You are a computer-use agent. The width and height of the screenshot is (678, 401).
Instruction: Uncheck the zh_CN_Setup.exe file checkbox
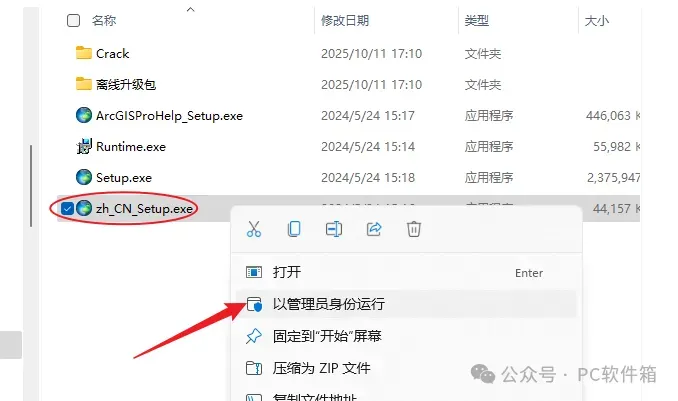(67, 209)
